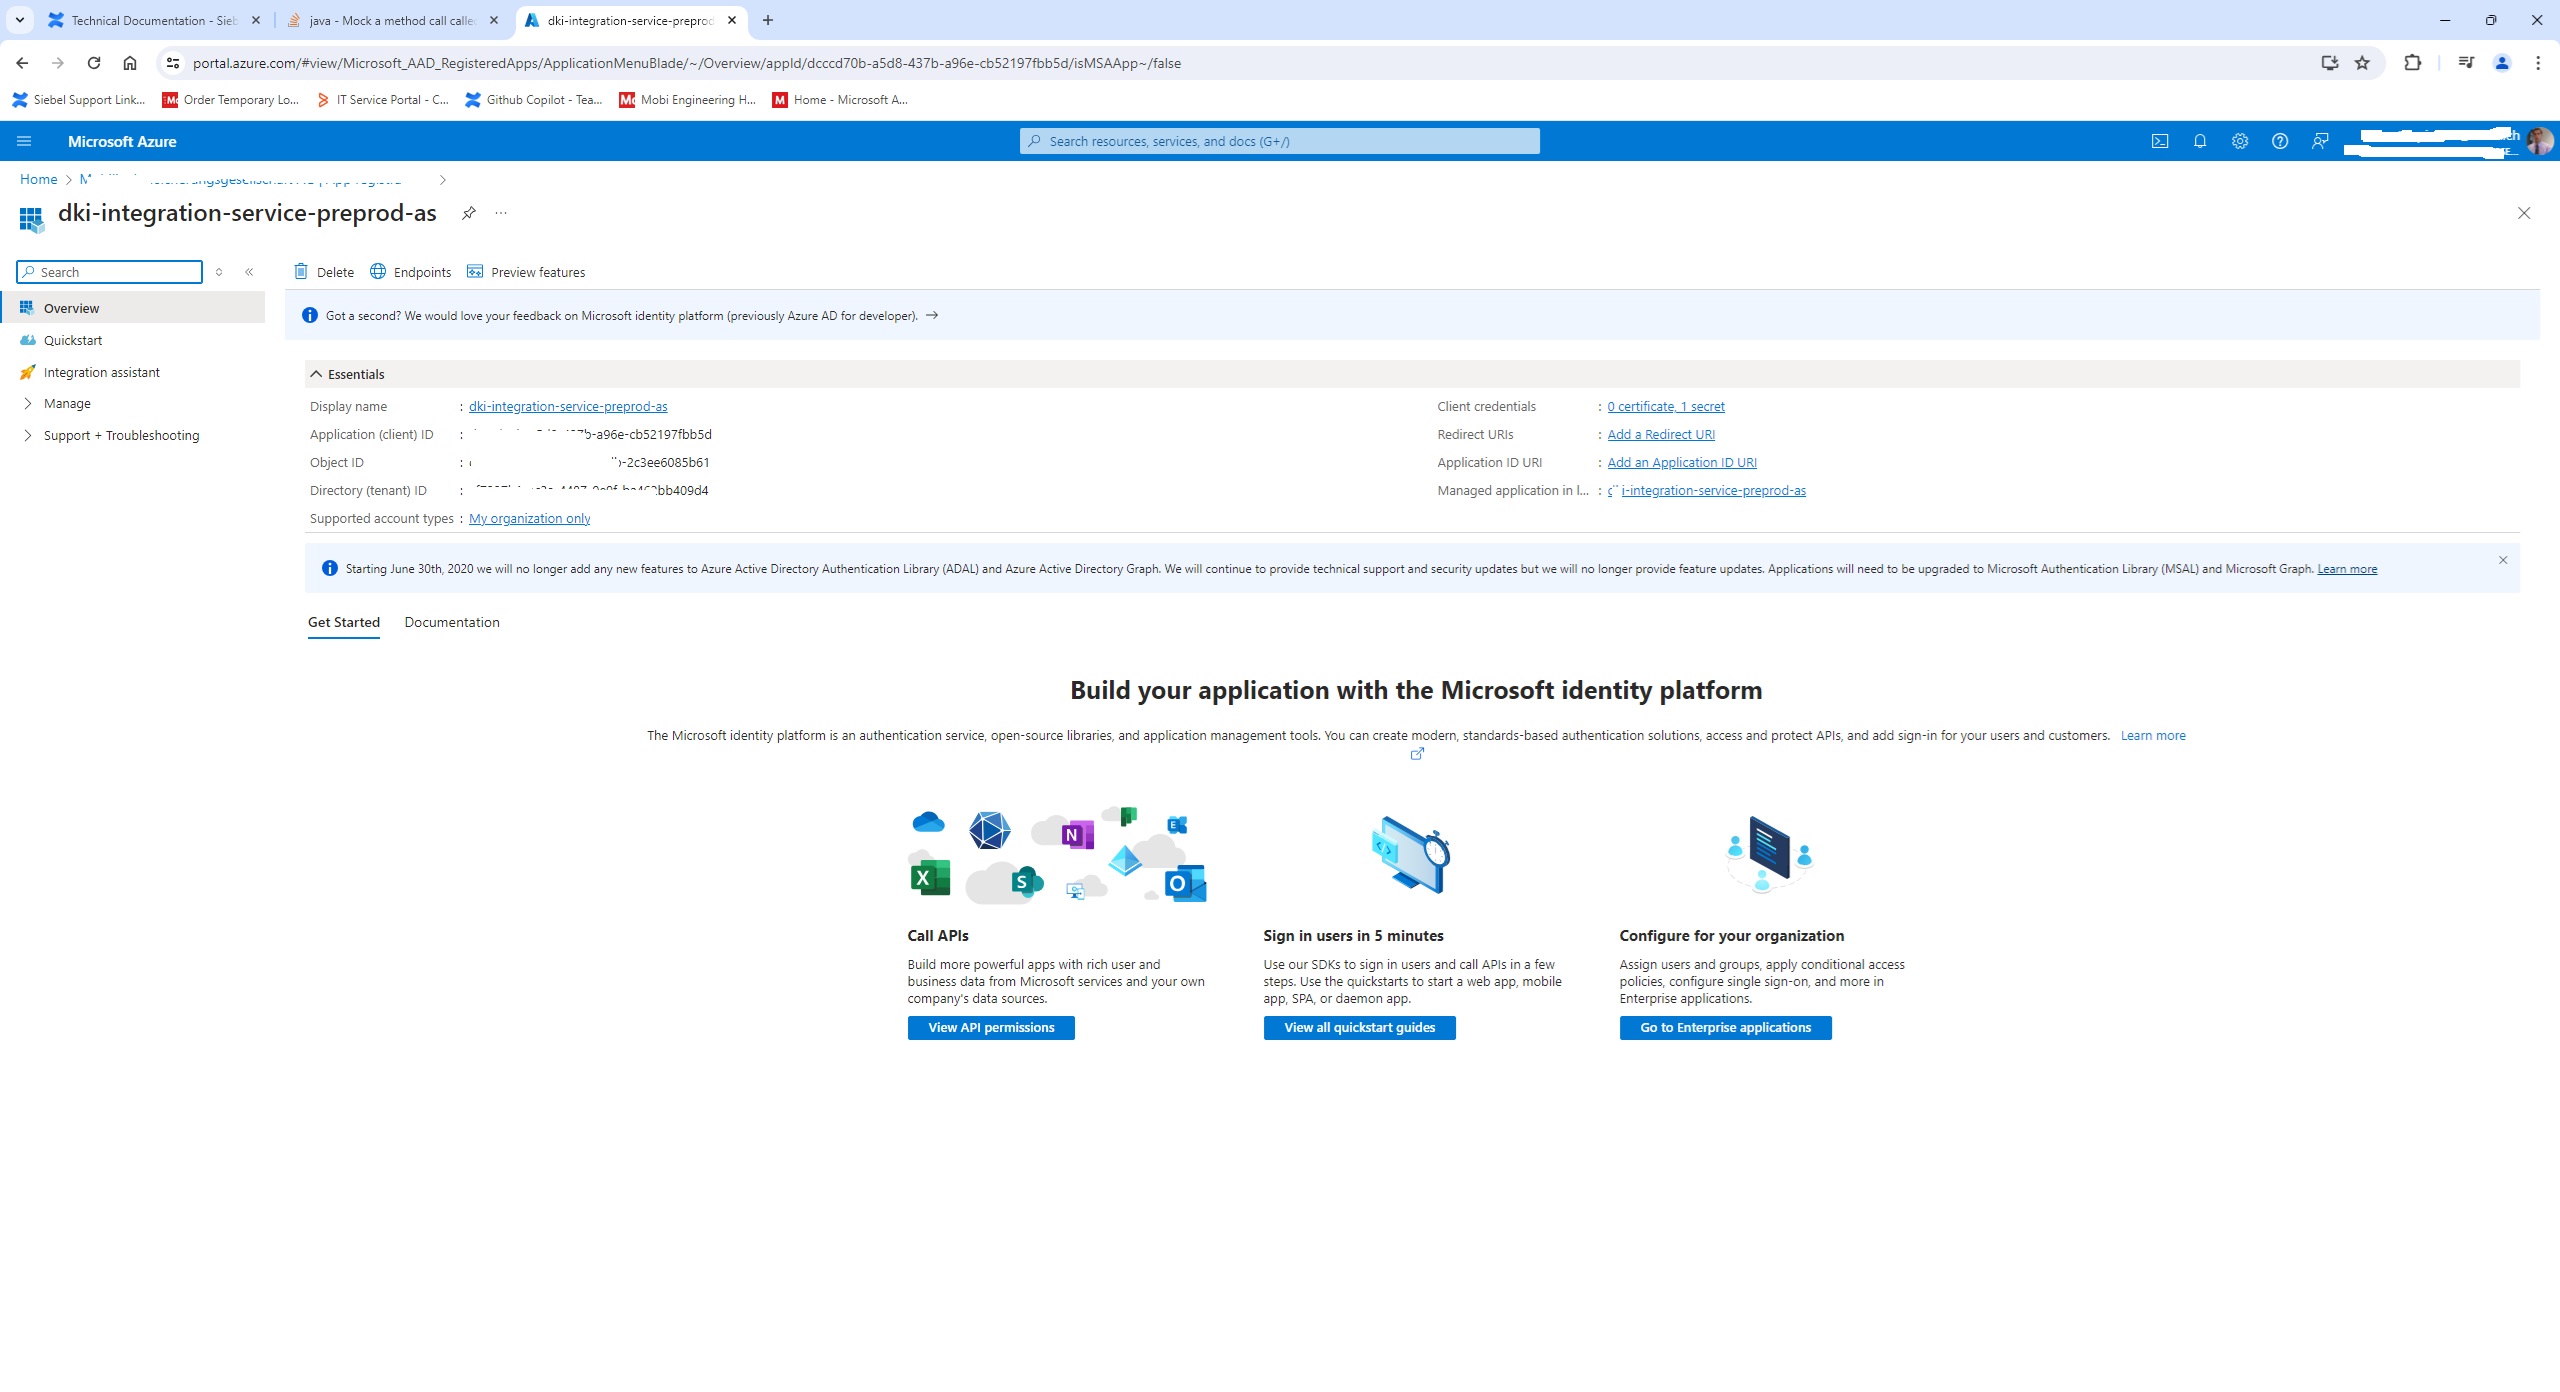Open IT Service Portal bookmark
This screenshot has height=1392, width=2560.
pos(382,100)
